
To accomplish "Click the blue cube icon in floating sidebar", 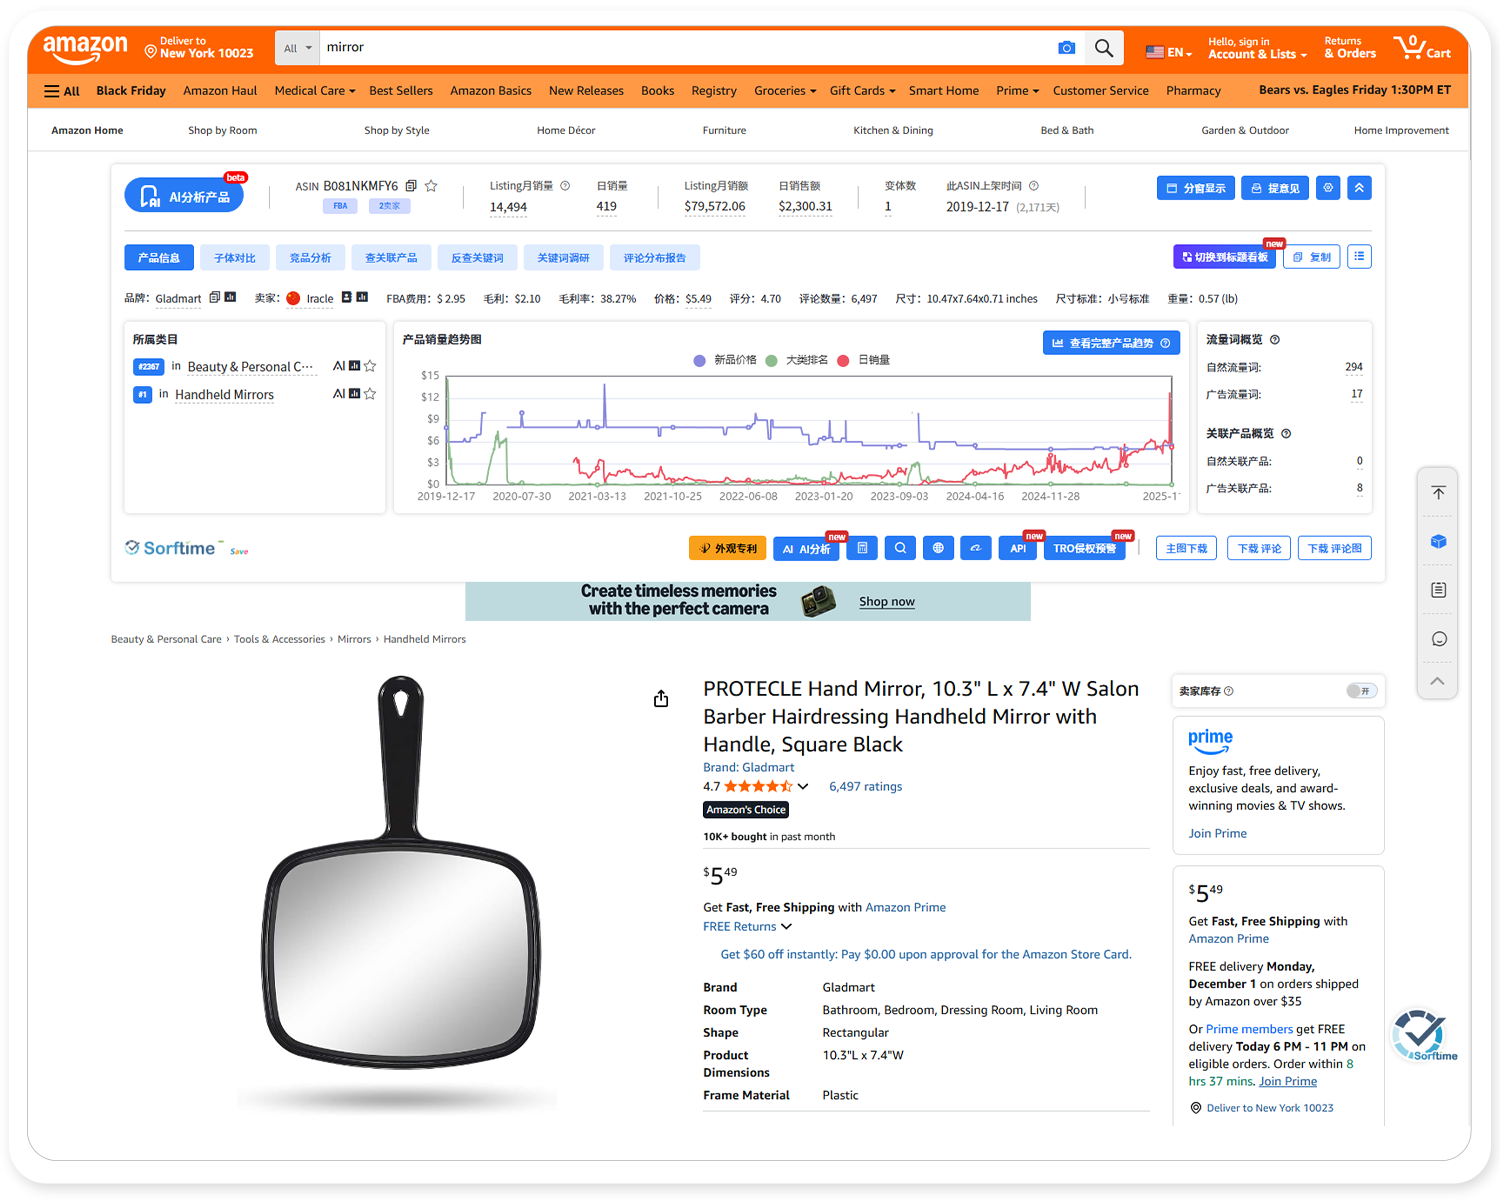I will click(x=1438, y=541).
